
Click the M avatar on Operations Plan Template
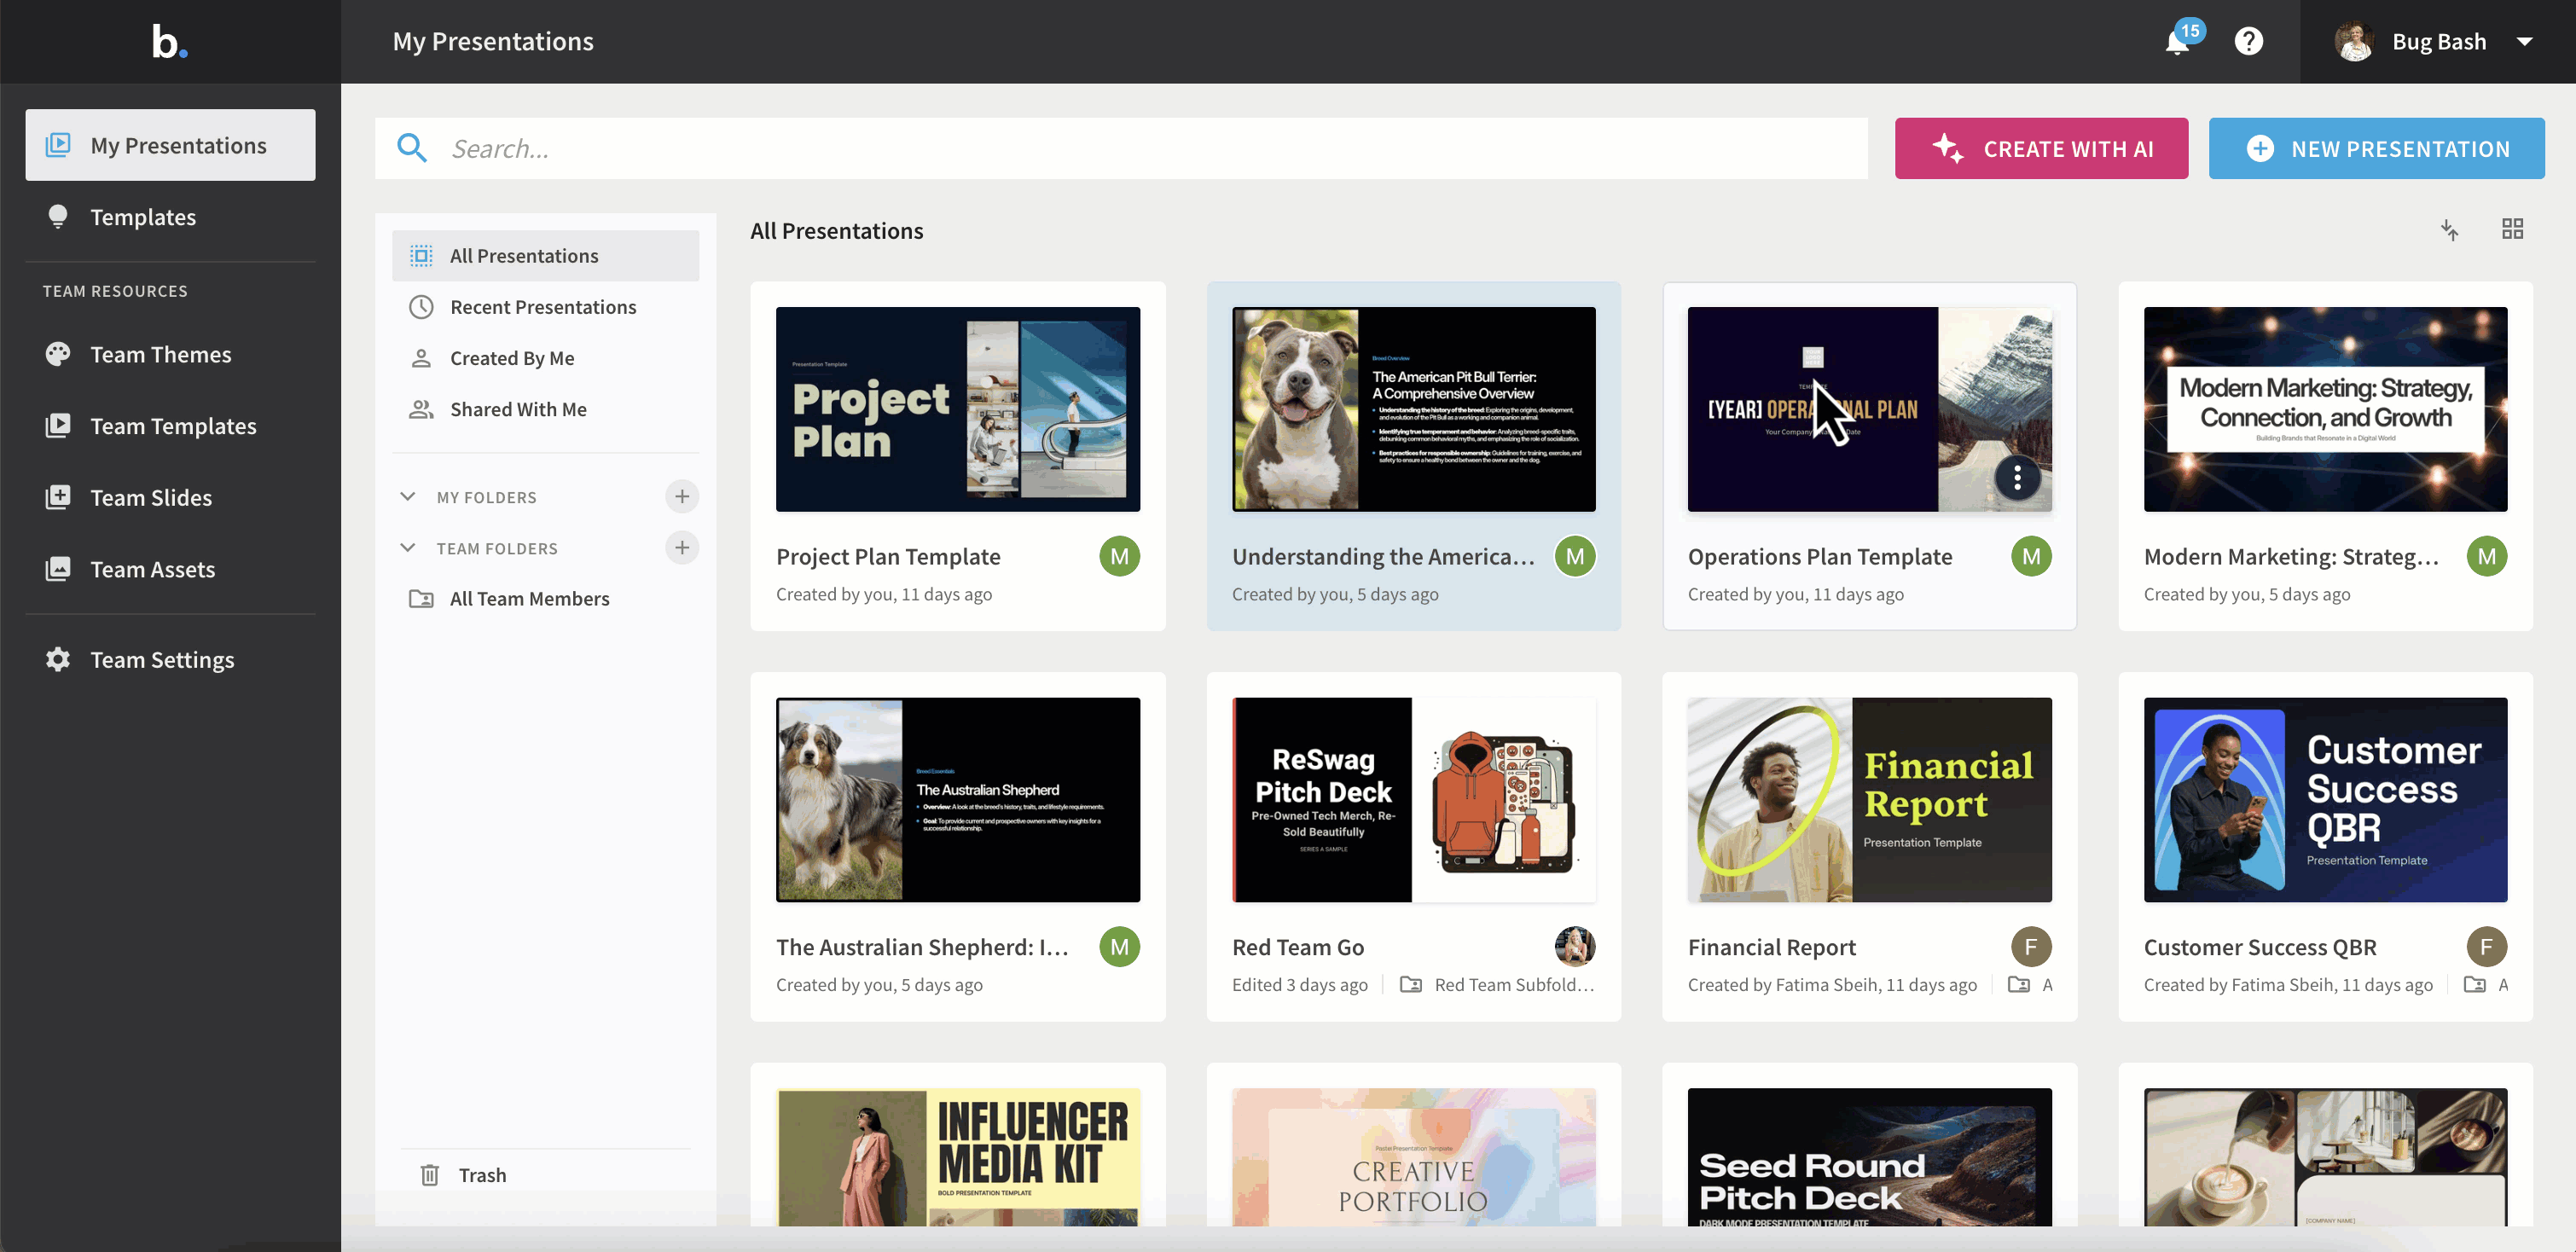[x=2031, y=556]
